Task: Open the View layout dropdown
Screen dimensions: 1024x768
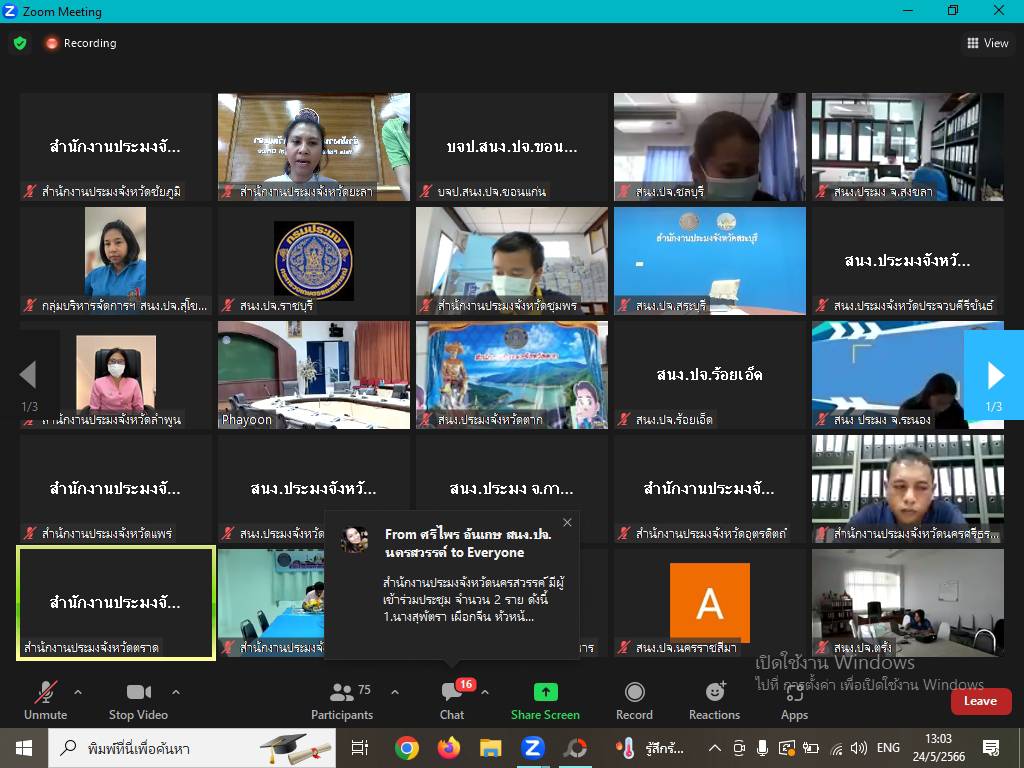Action: pyautogui.click(x=987, y=43)
